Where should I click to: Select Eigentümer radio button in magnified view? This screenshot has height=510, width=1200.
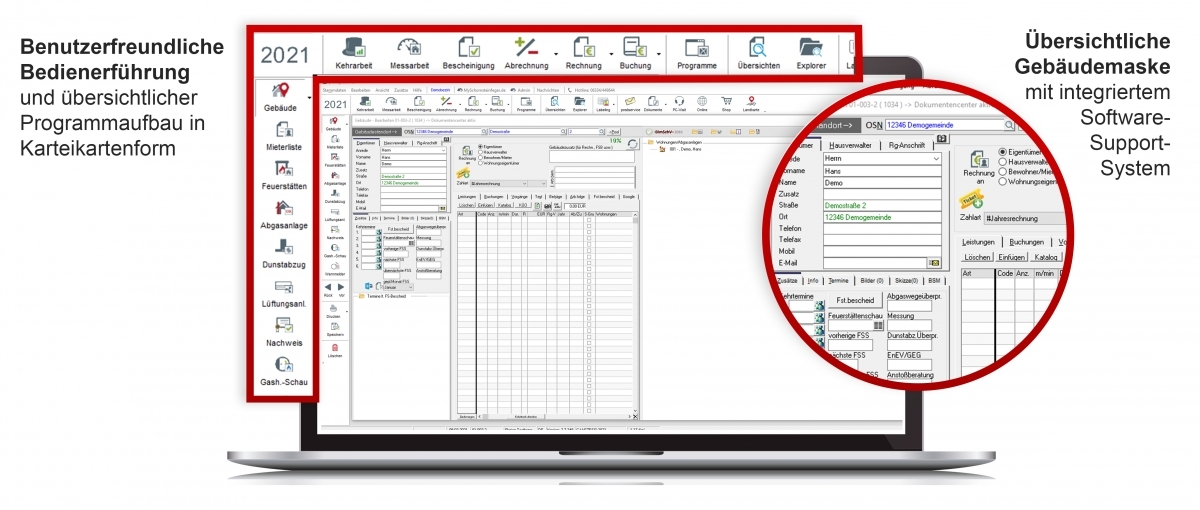tap(1001, 151)
